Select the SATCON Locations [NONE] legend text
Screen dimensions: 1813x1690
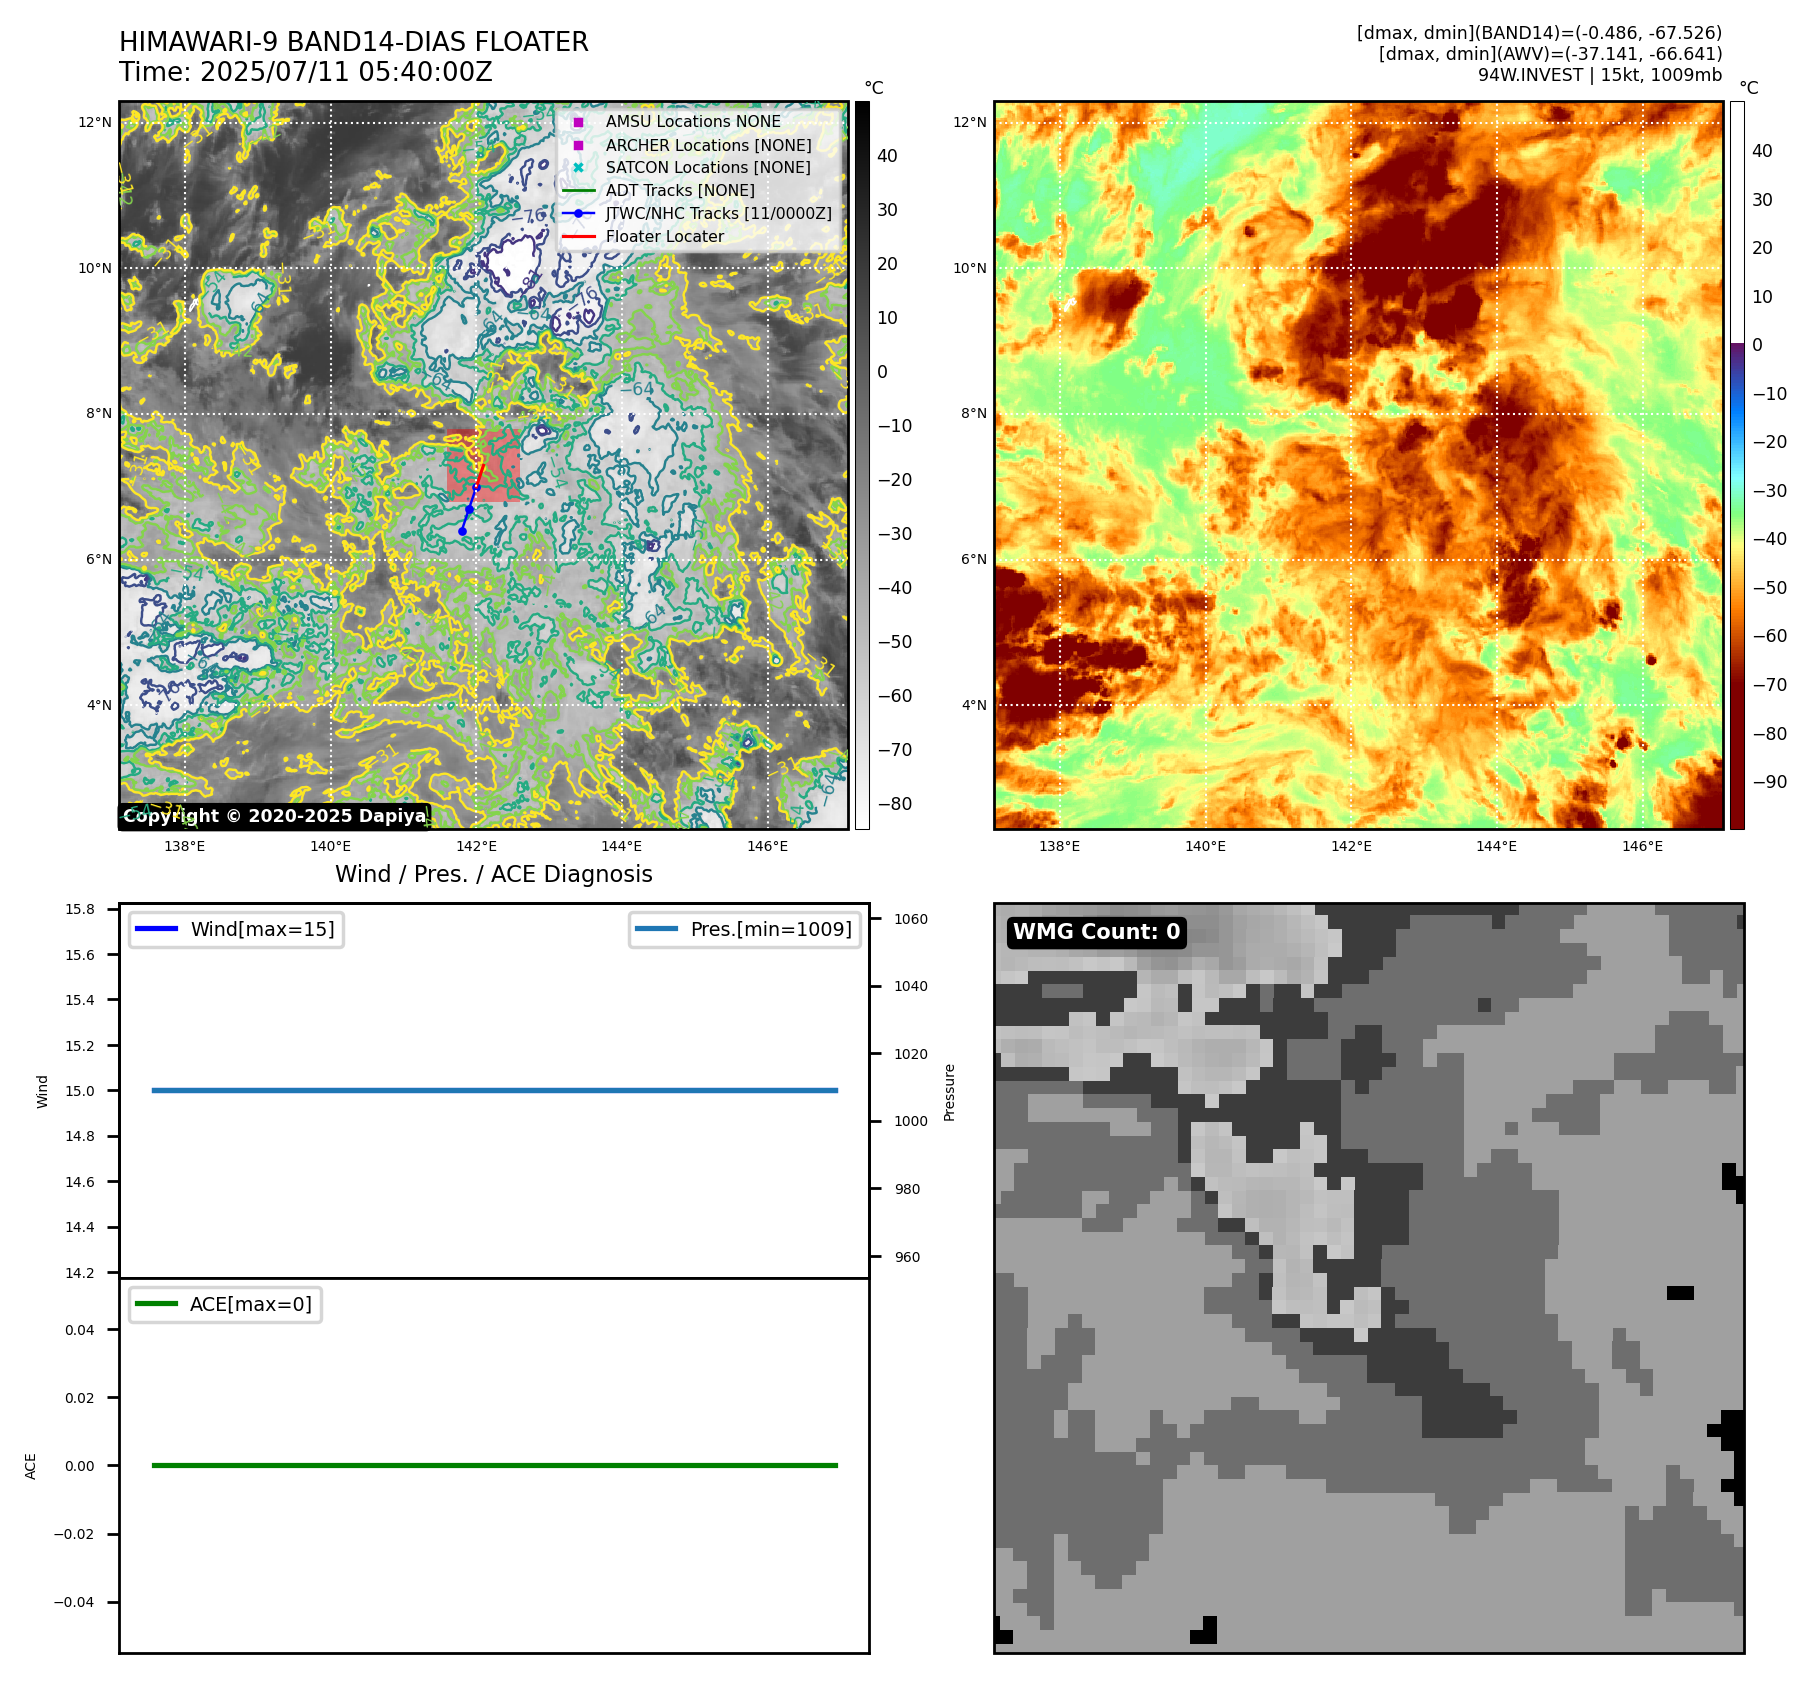708,168
